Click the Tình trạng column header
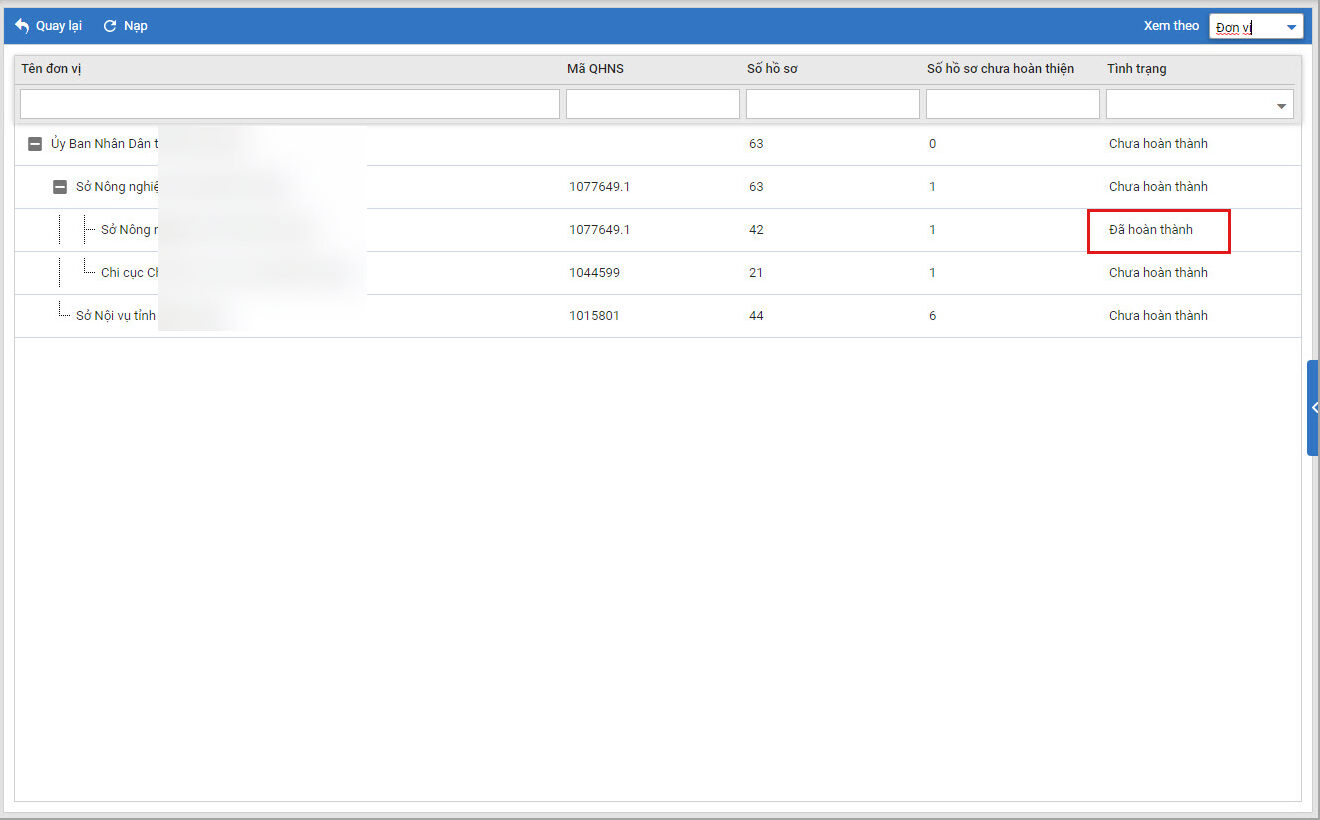The width and height of the screenshot is (1320, 820). tap(1136, 69)
